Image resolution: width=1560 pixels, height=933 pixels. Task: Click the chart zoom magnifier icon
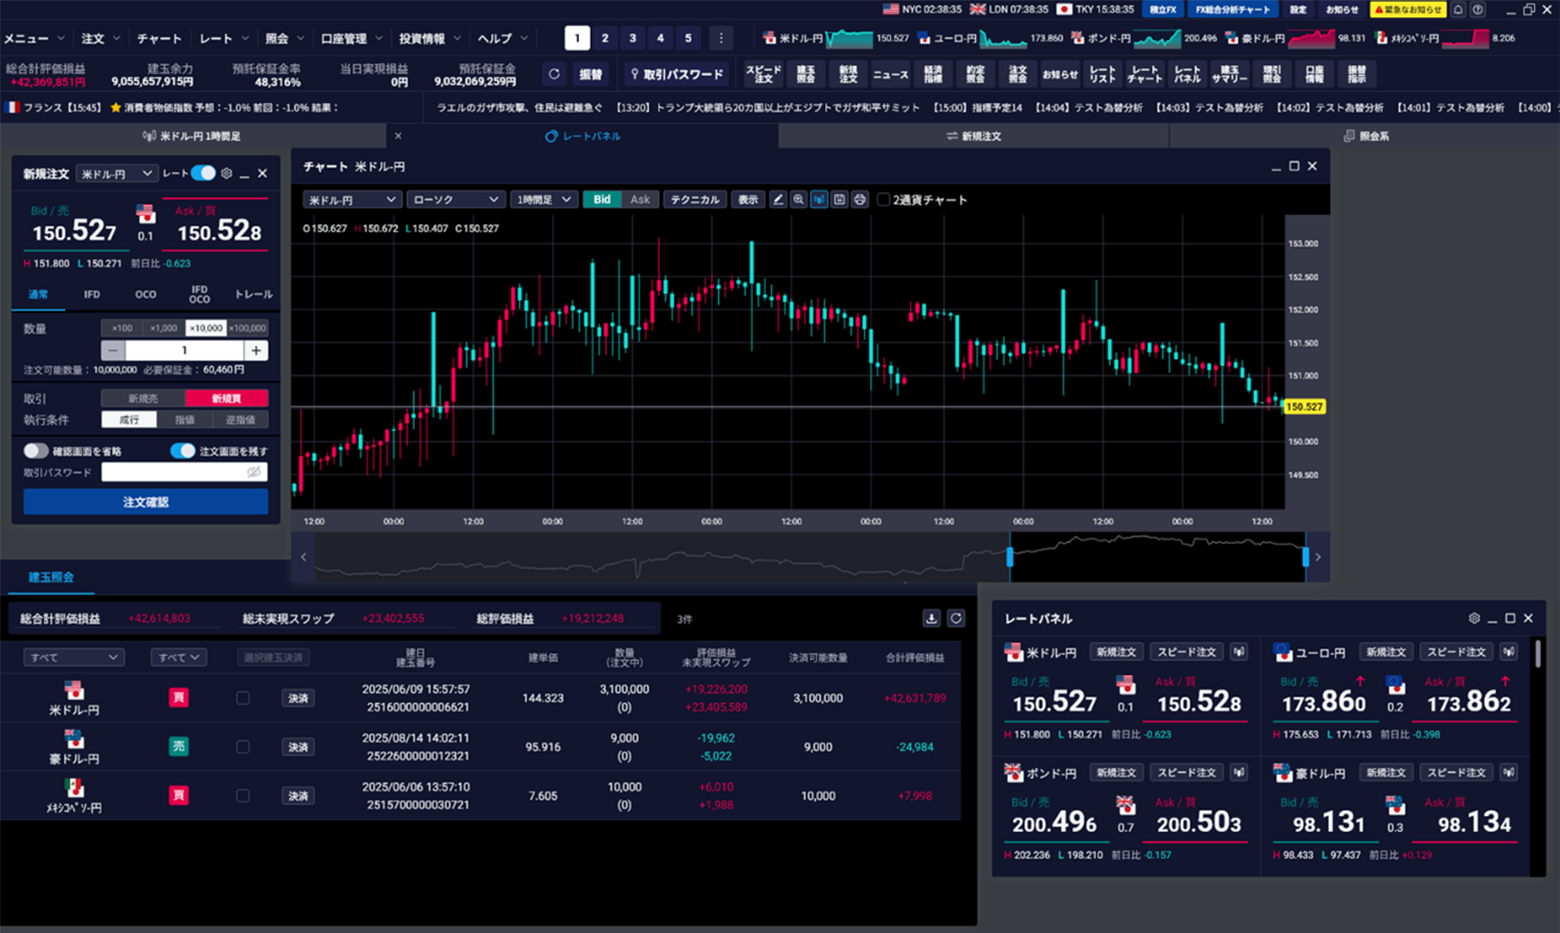point(798,199)
